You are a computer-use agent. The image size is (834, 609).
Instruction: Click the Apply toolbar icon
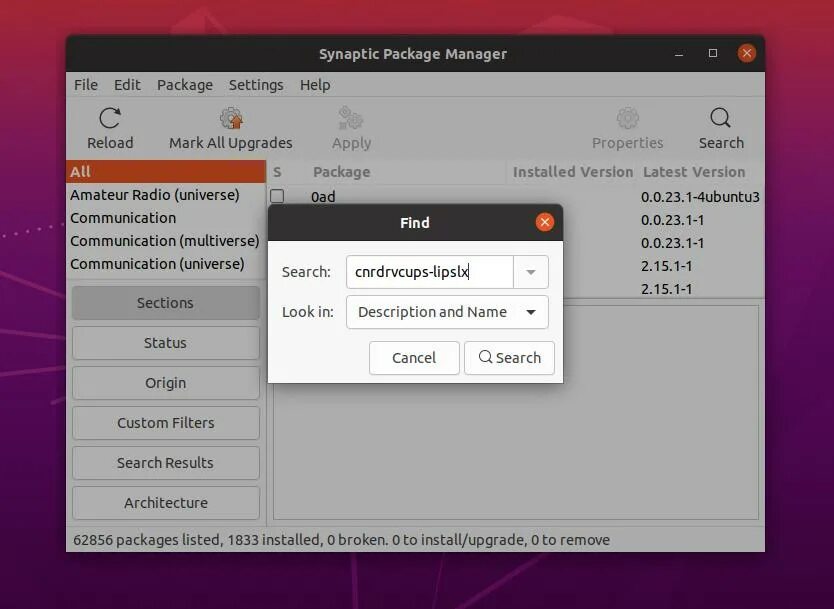click(x=351, y=118)
